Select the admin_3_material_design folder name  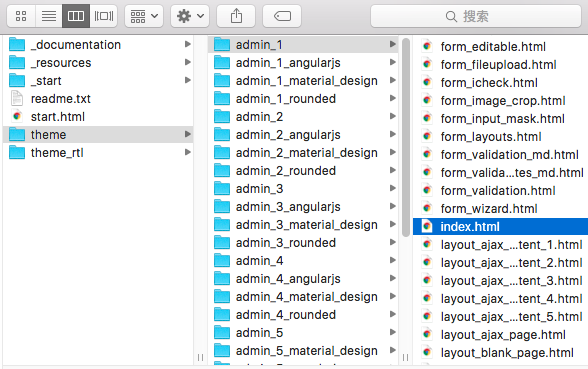pyautogui.click(x=307, y=225)
